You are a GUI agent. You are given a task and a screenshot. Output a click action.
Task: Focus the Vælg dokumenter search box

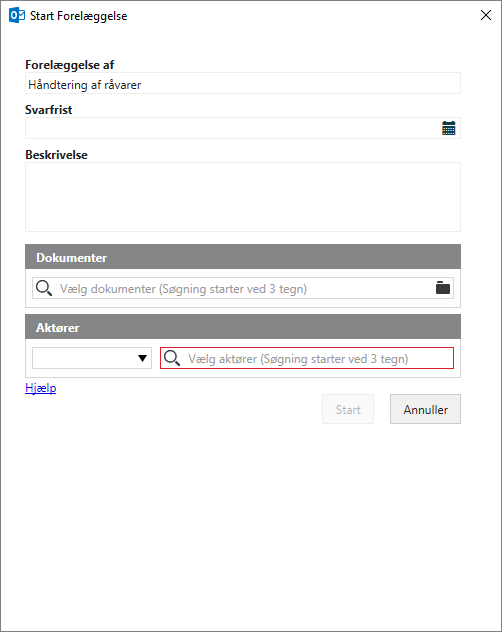point(243,288)
